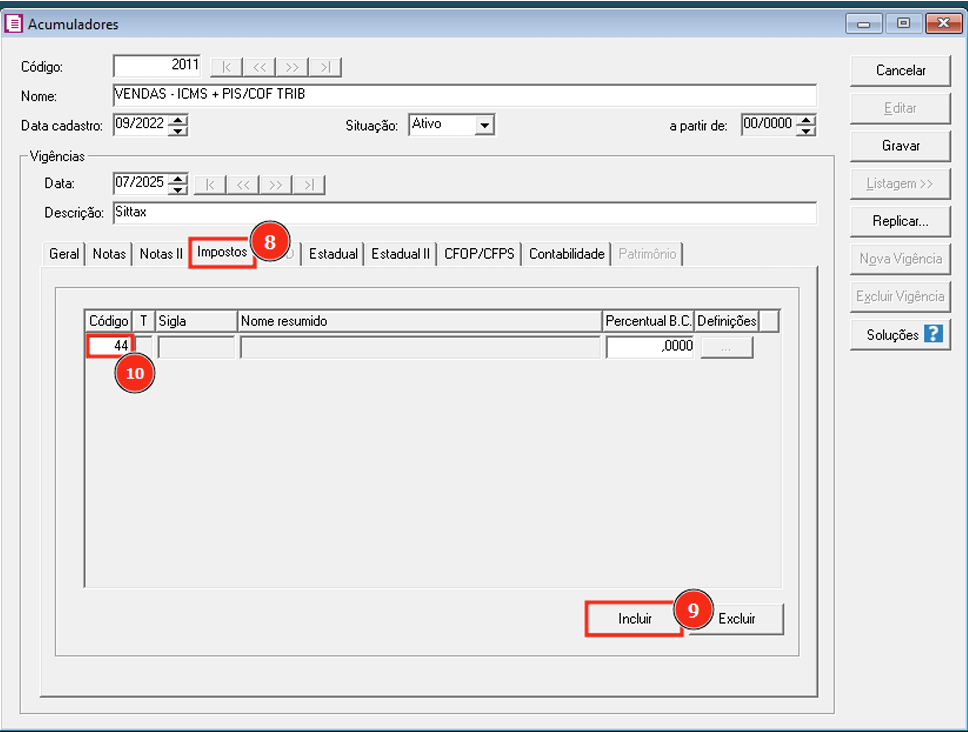
Task: Go to first record in Código navigation
Action: point(226,67)
